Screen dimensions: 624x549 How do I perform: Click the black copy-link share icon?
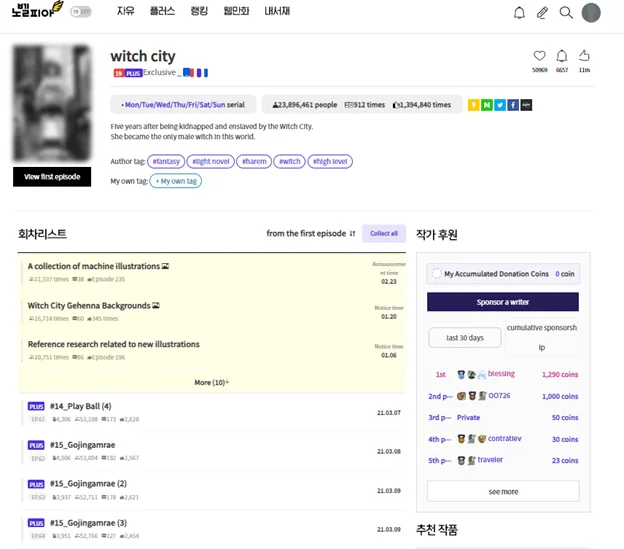pos(526,105)
